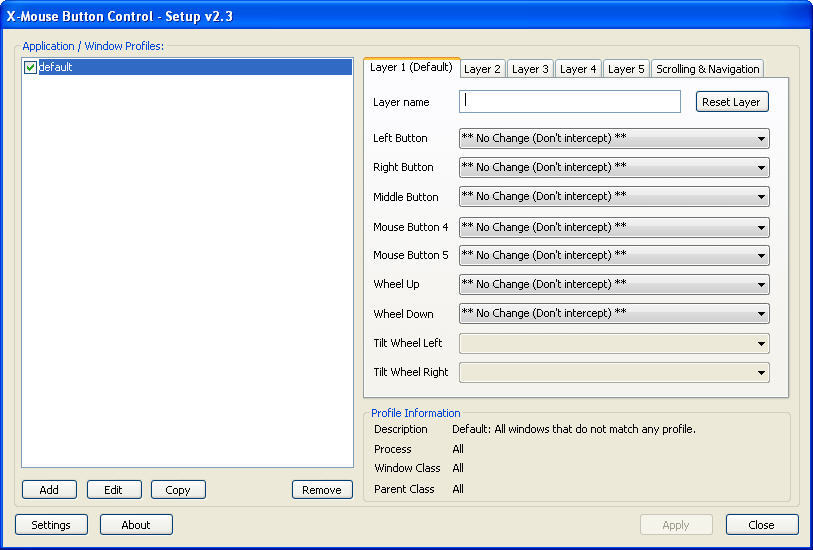
Task: Switch to the Layer 3 tab
Action: coord(530,69)
